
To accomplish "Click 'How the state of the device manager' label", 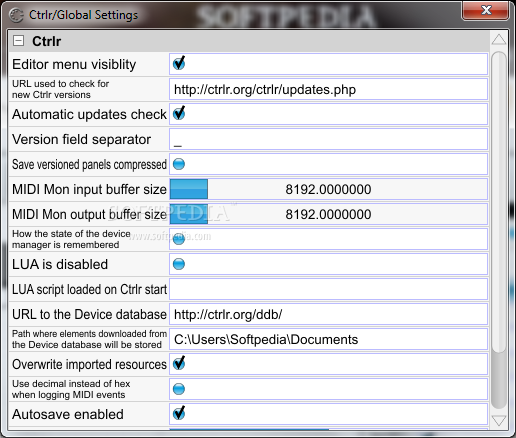I will (x=71, y=239).
